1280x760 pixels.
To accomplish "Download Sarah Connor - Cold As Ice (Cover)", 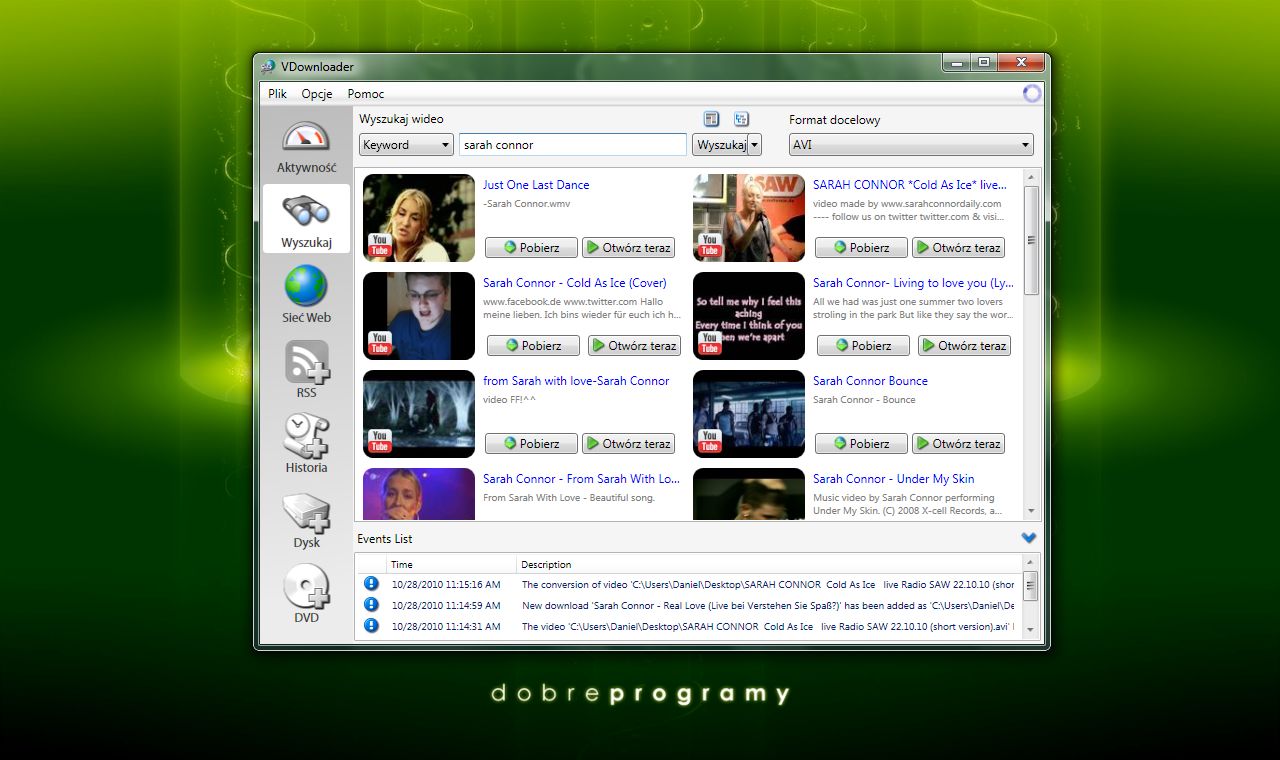I will click(533, 346).
